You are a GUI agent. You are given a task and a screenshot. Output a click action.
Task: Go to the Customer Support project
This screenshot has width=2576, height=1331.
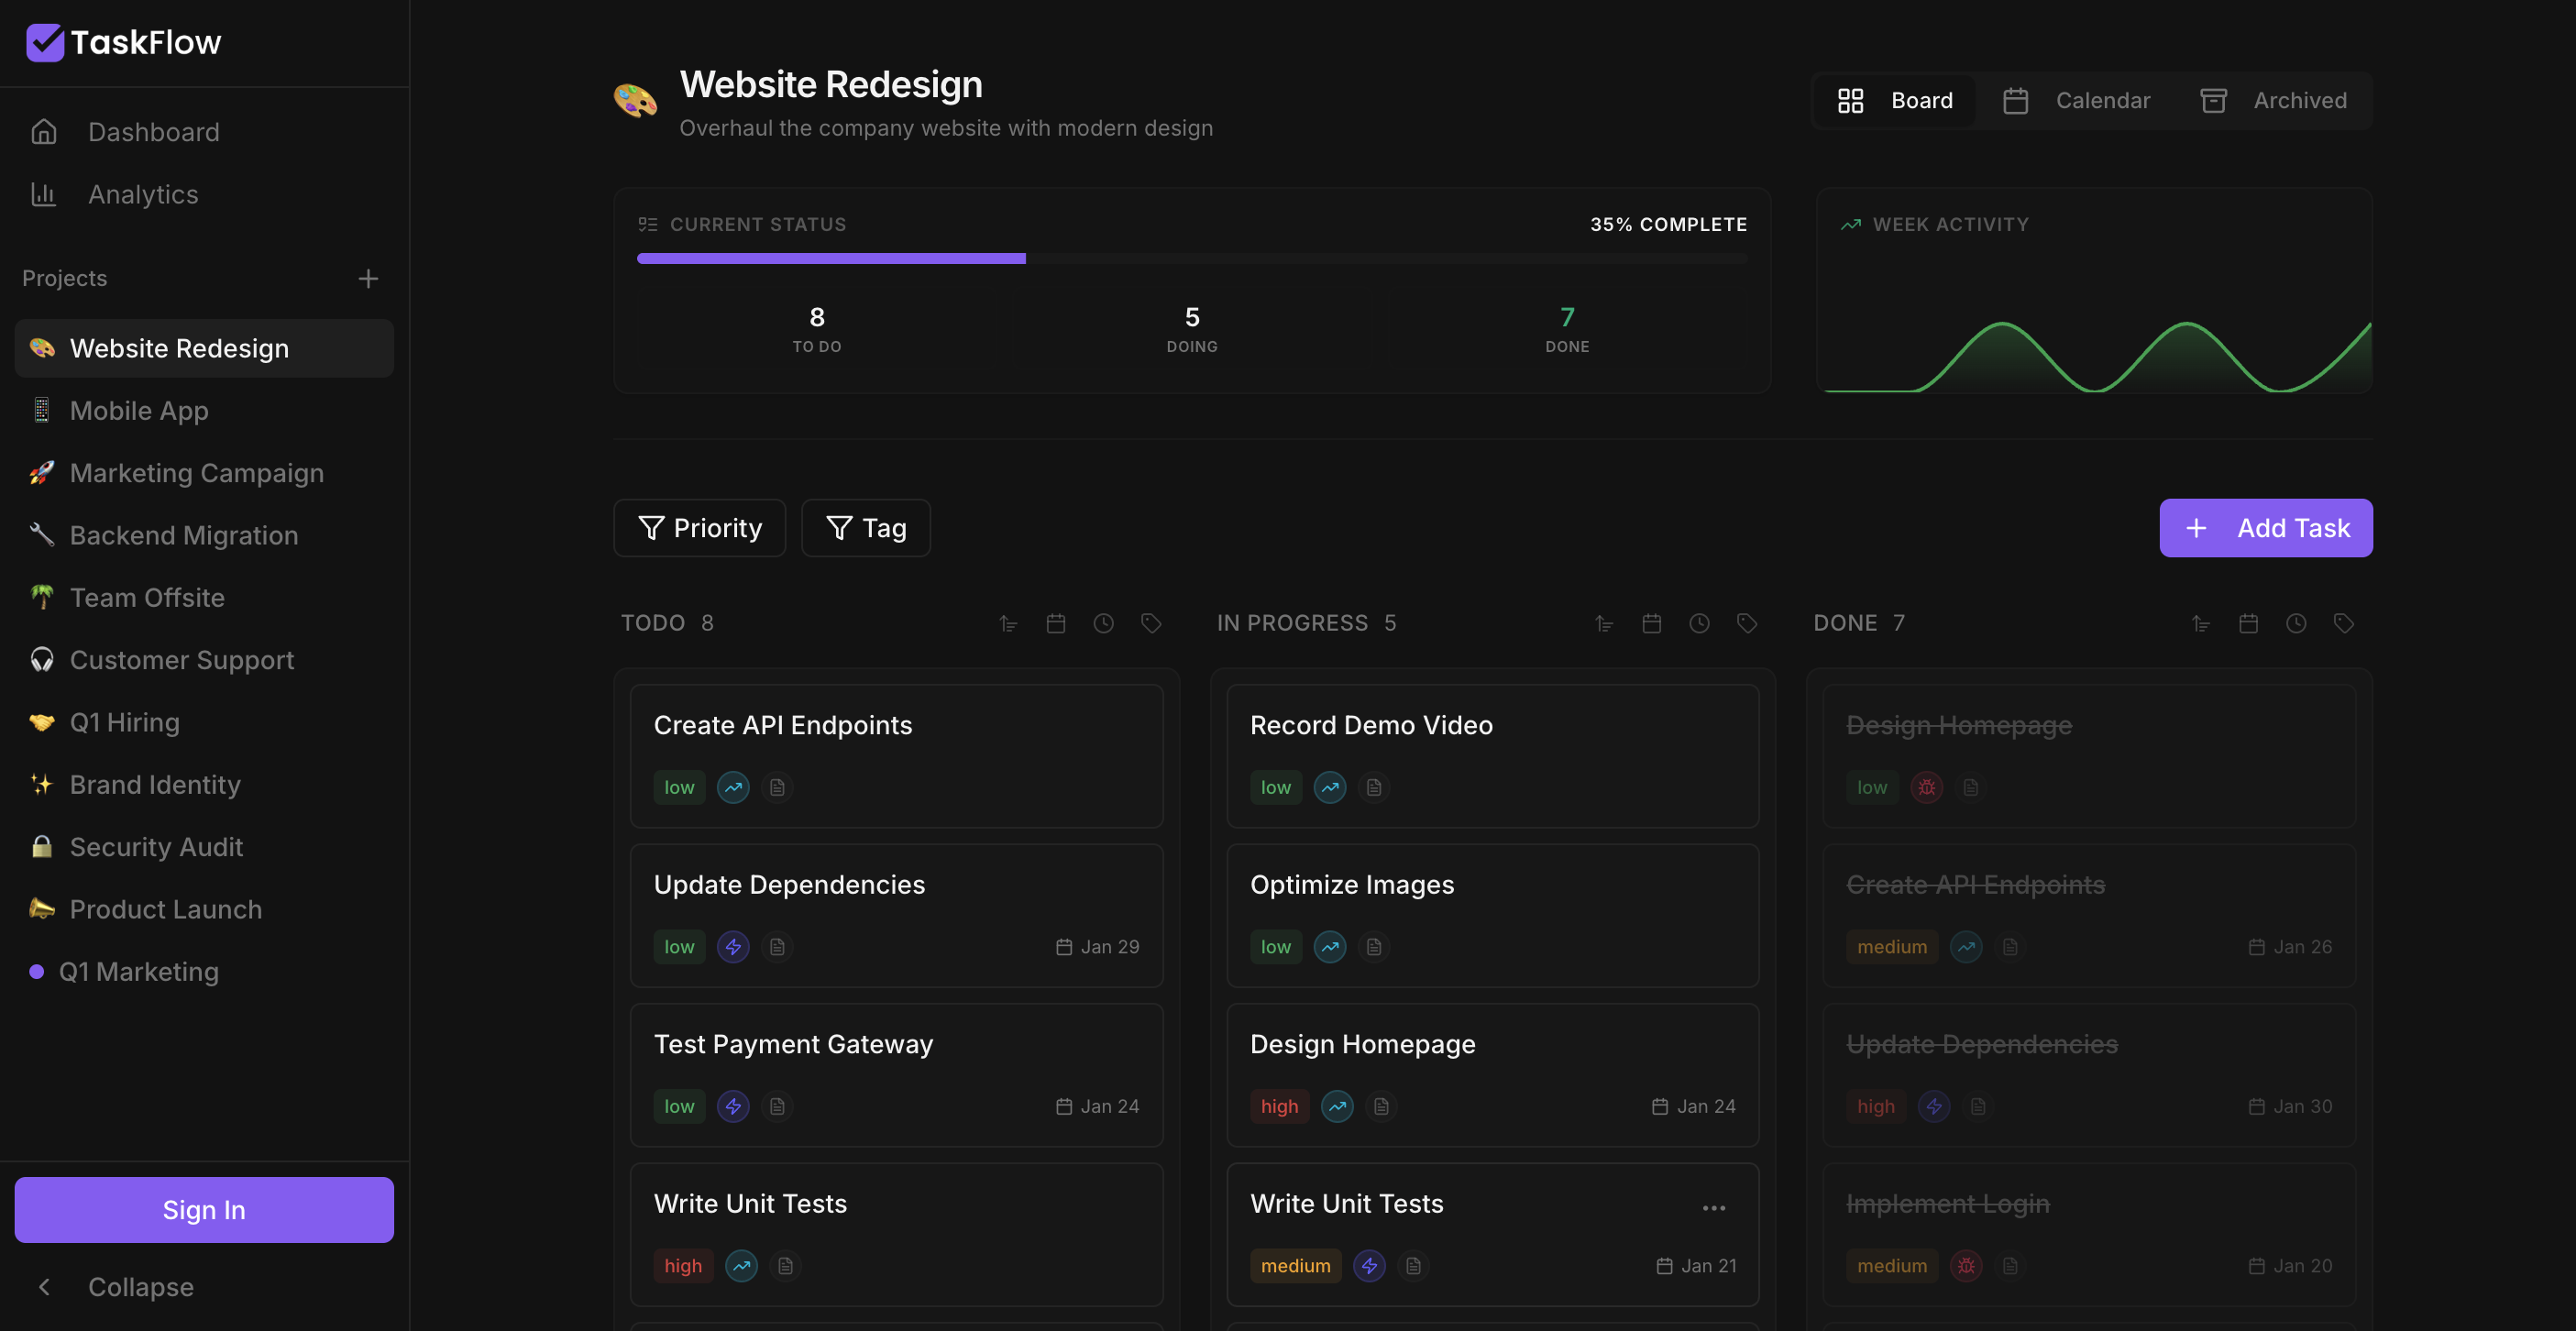[x=204, y=660]
